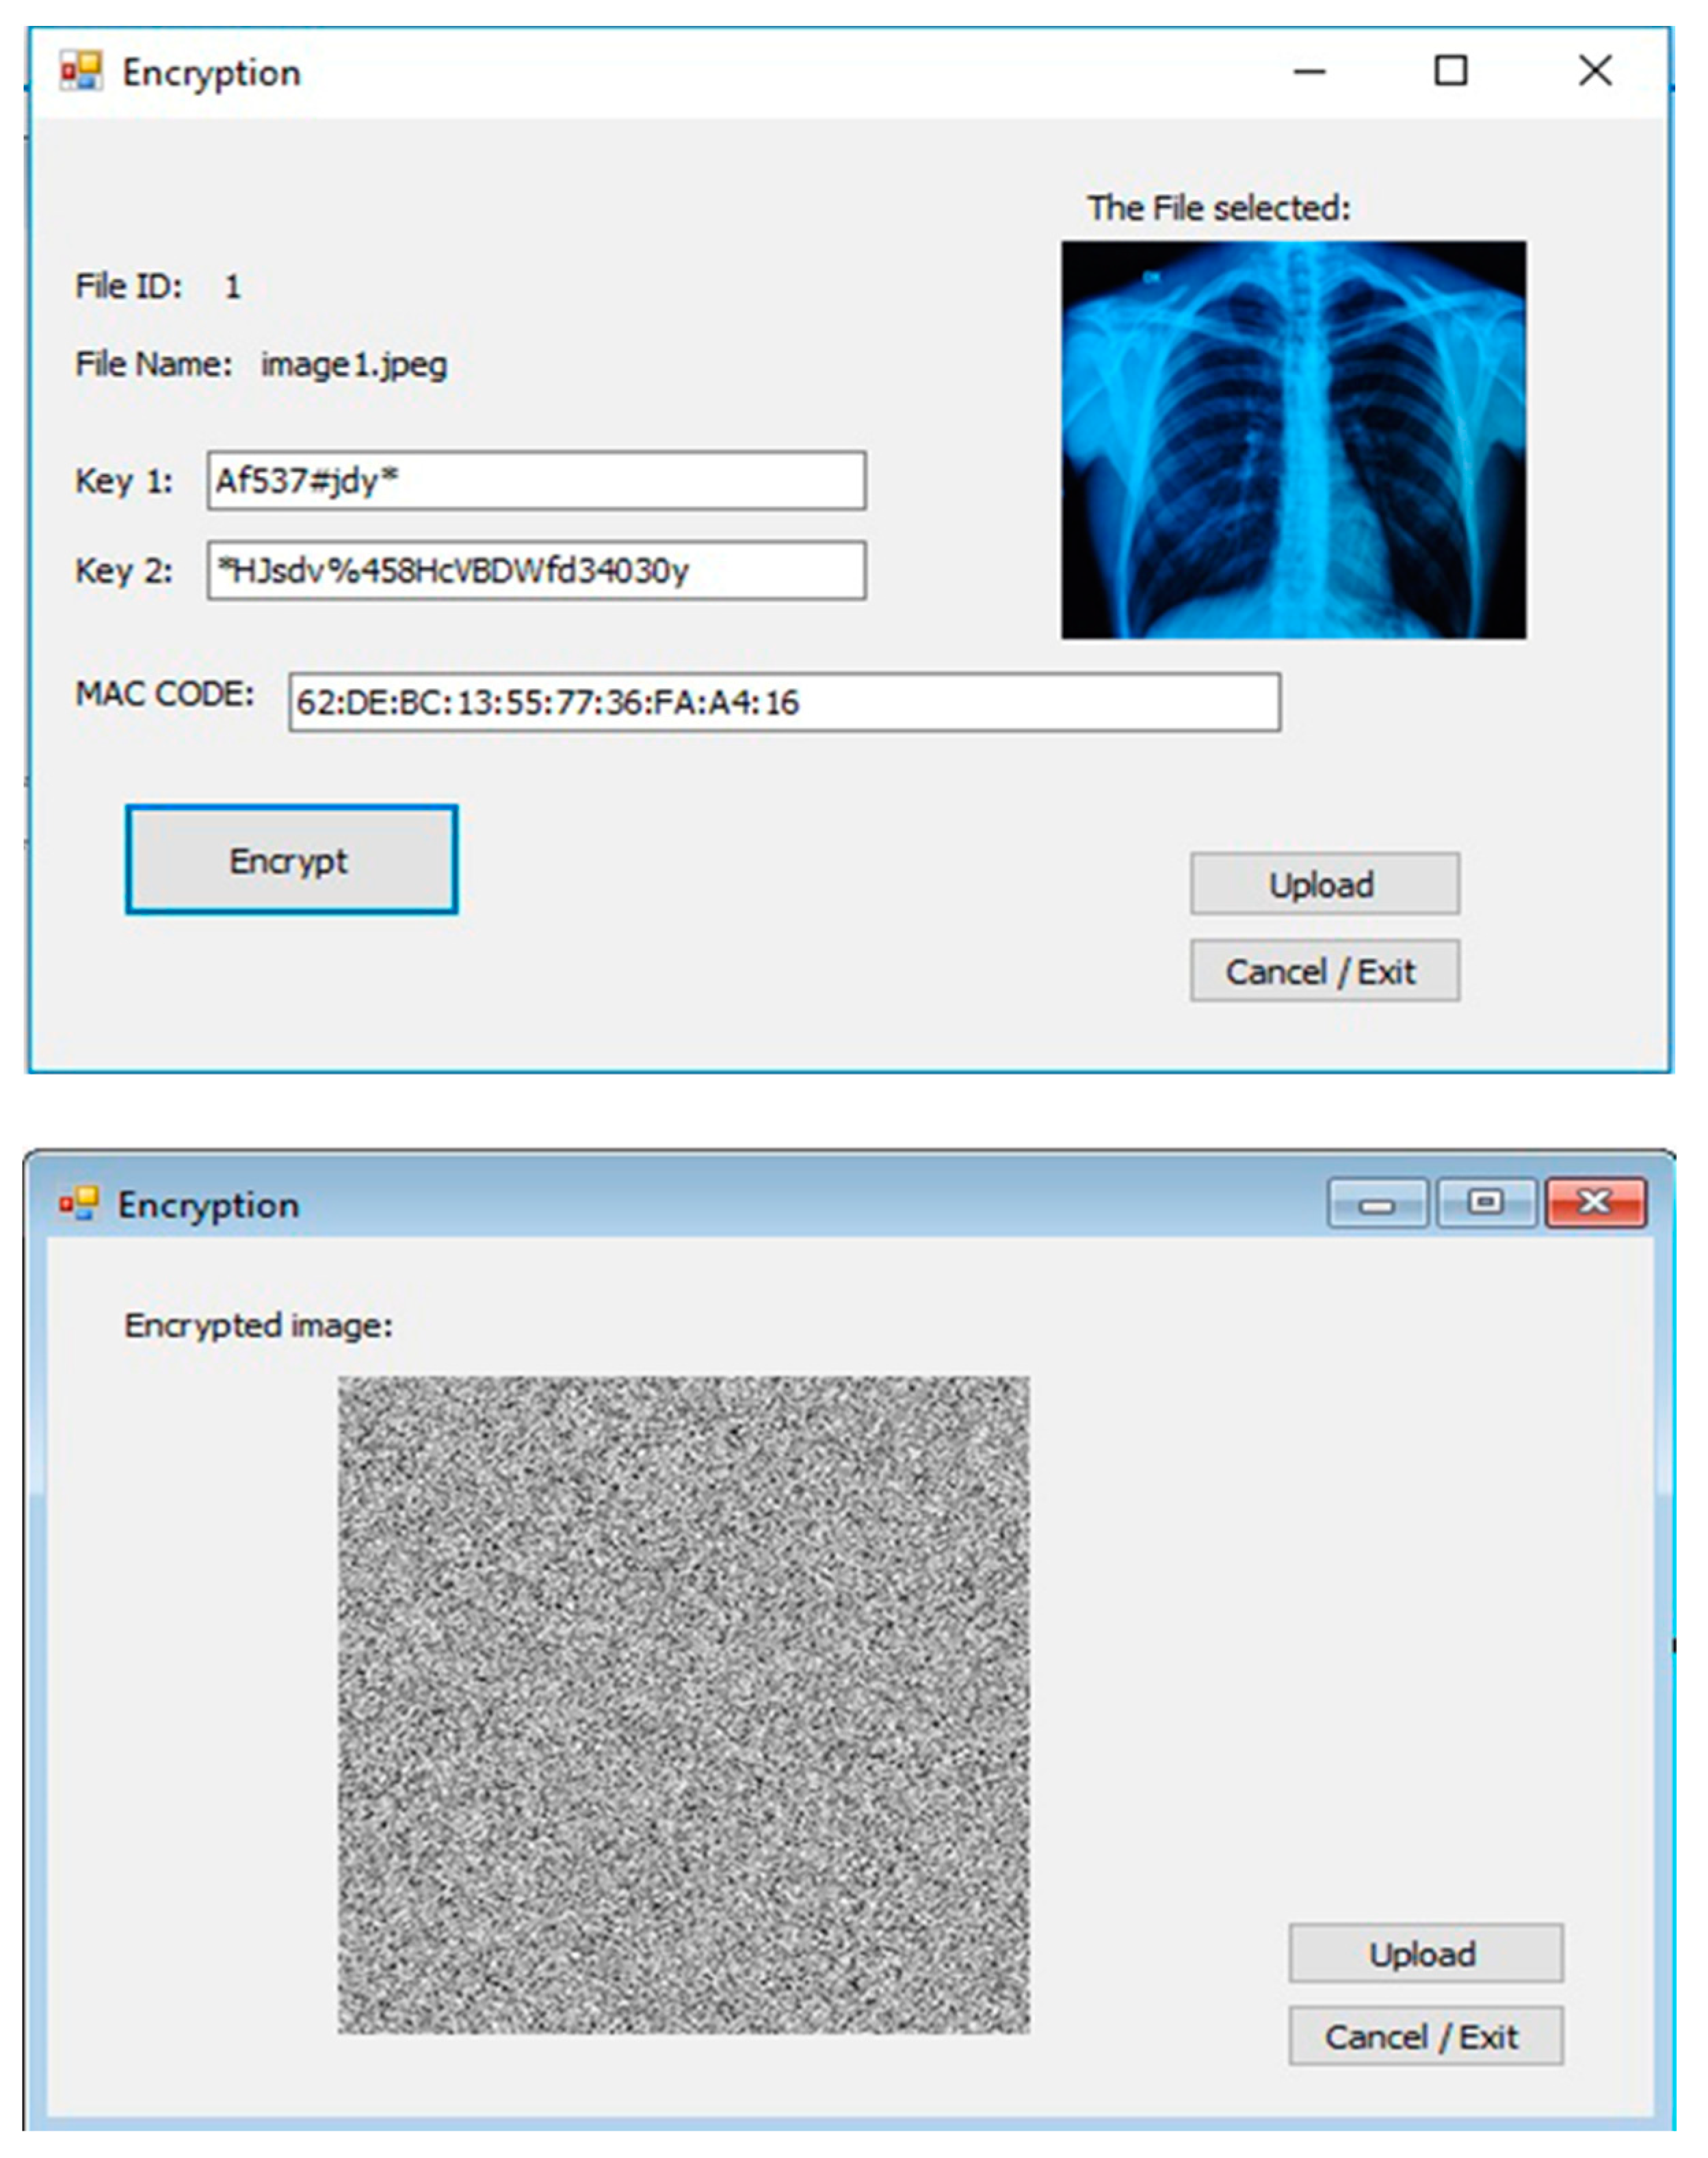Image resolution: width=1708 pixels, height=2158 pixels.
Task: Click the encrypted noise image
Action: click(x=683, y=1704)
